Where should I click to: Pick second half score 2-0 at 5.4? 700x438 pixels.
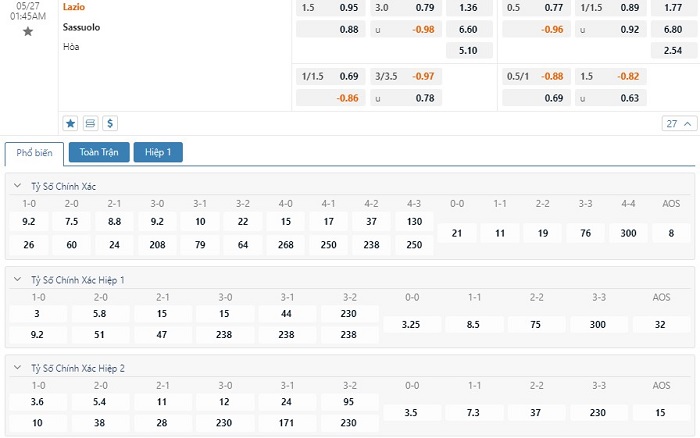(x=100, y=402)
